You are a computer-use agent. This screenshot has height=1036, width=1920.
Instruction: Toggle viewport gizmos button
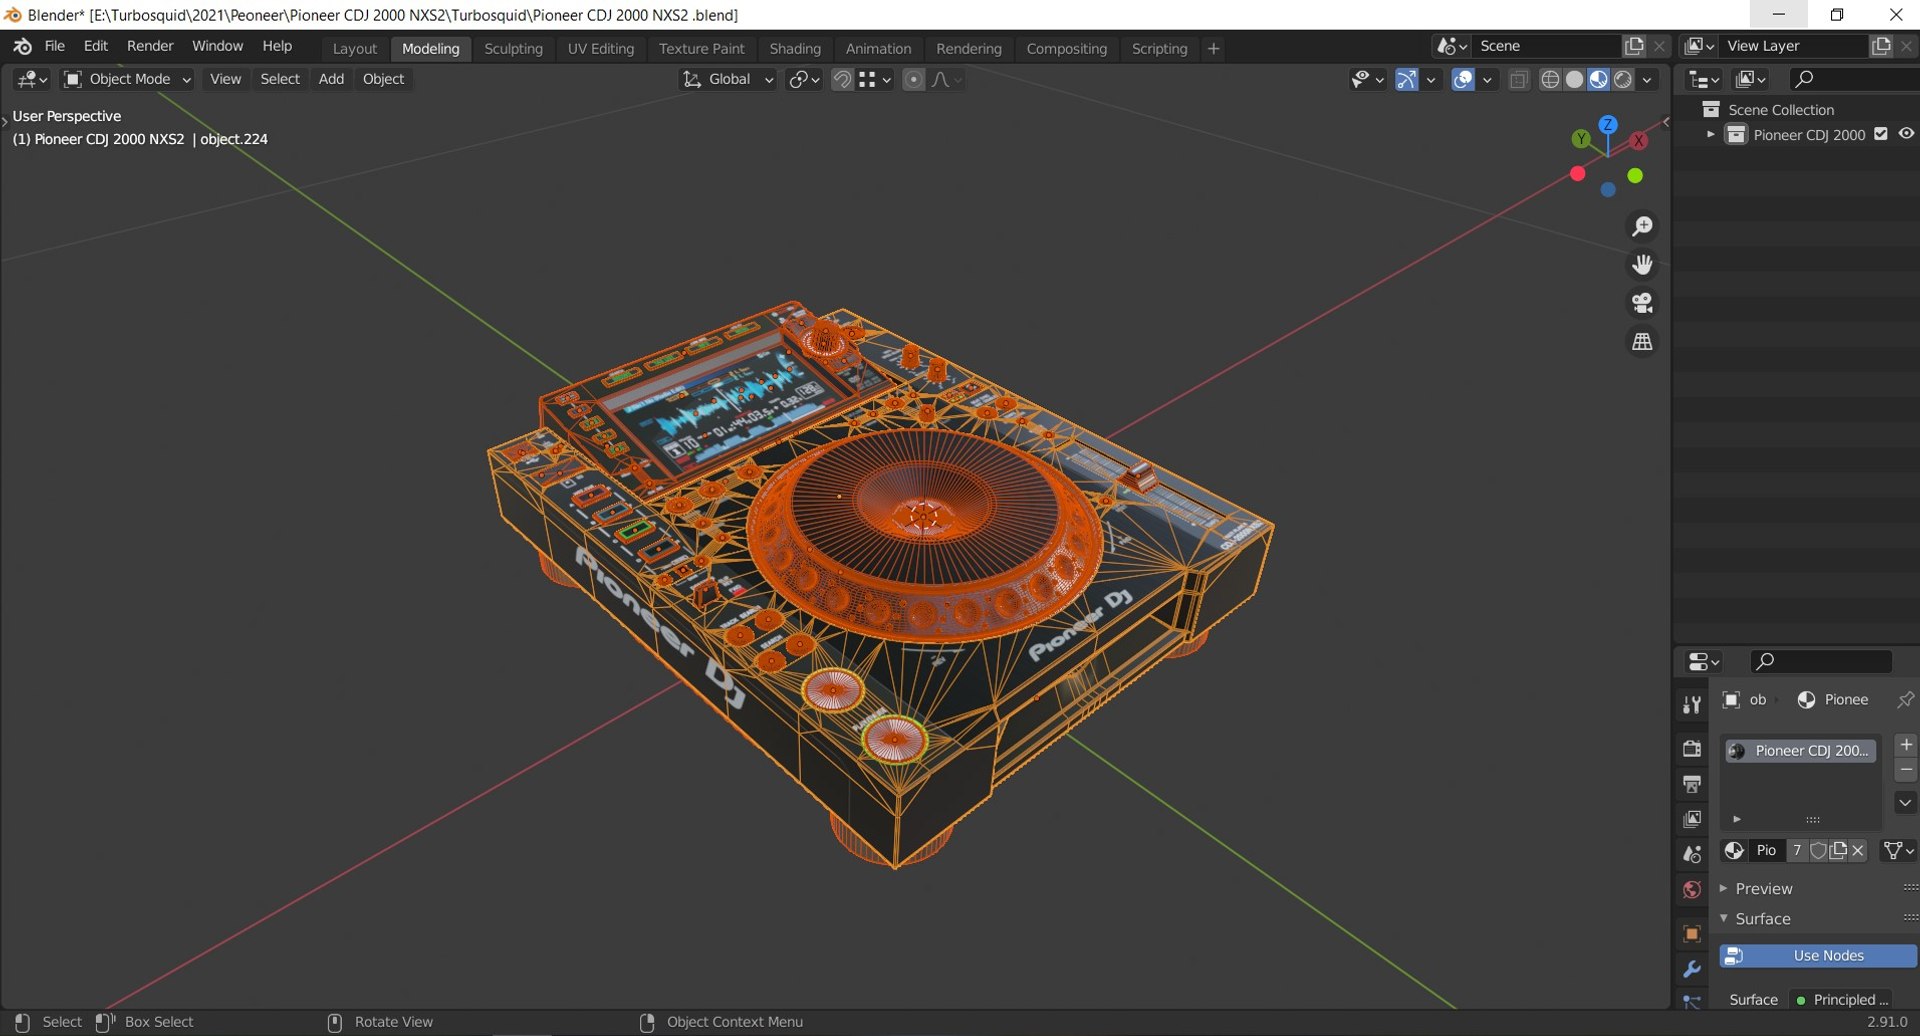click(x=1407, y=79)
